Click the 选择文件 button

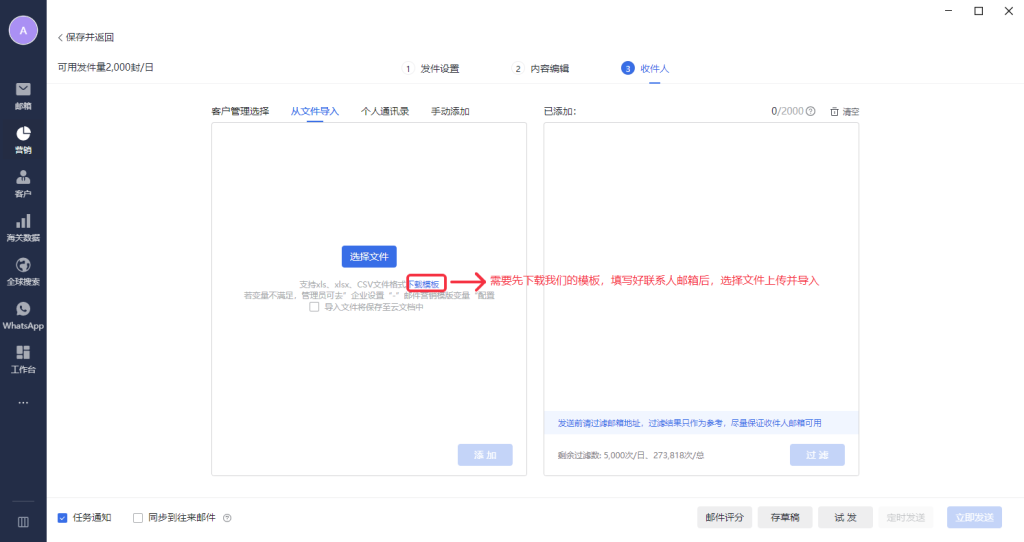(369, 257)
